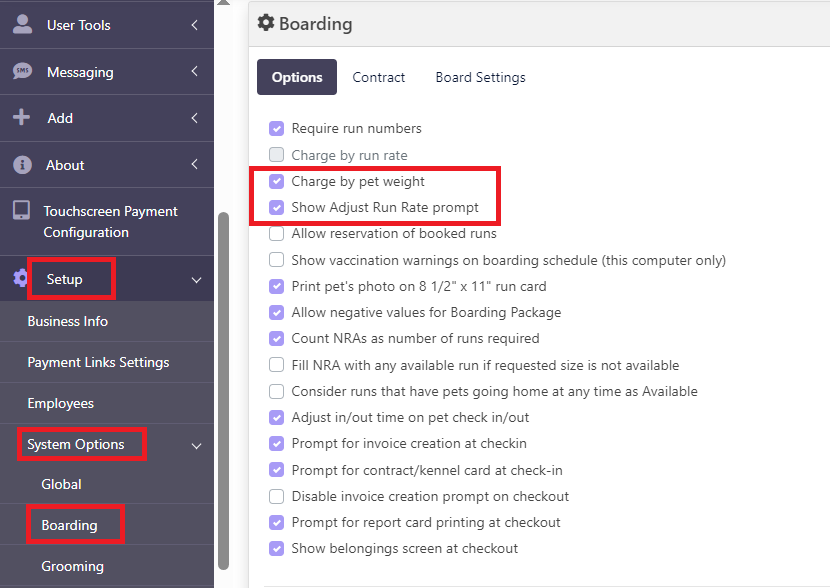Collapse the Setup menu chevron
830x588 pixels.
pyautogui.click(x=196, y=280)
